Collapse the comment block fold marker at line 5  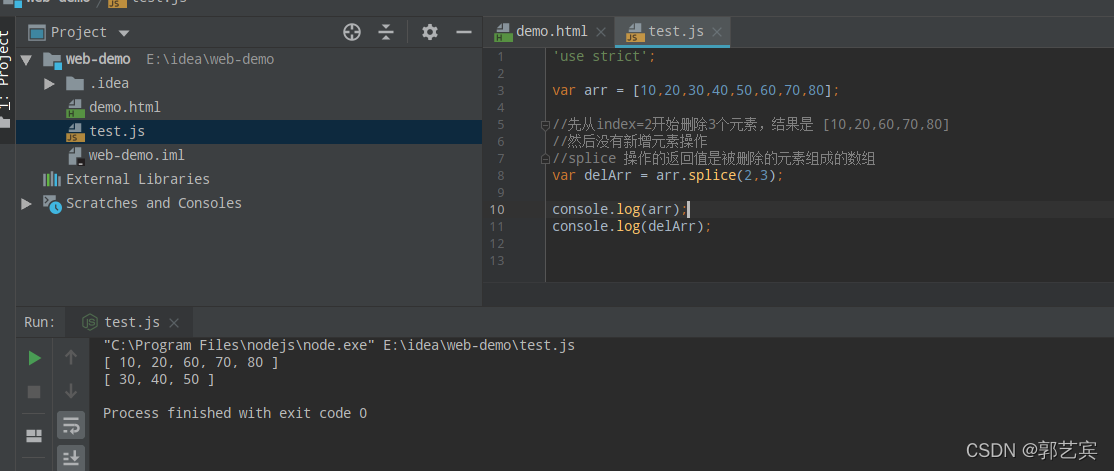tap(545, 125)
